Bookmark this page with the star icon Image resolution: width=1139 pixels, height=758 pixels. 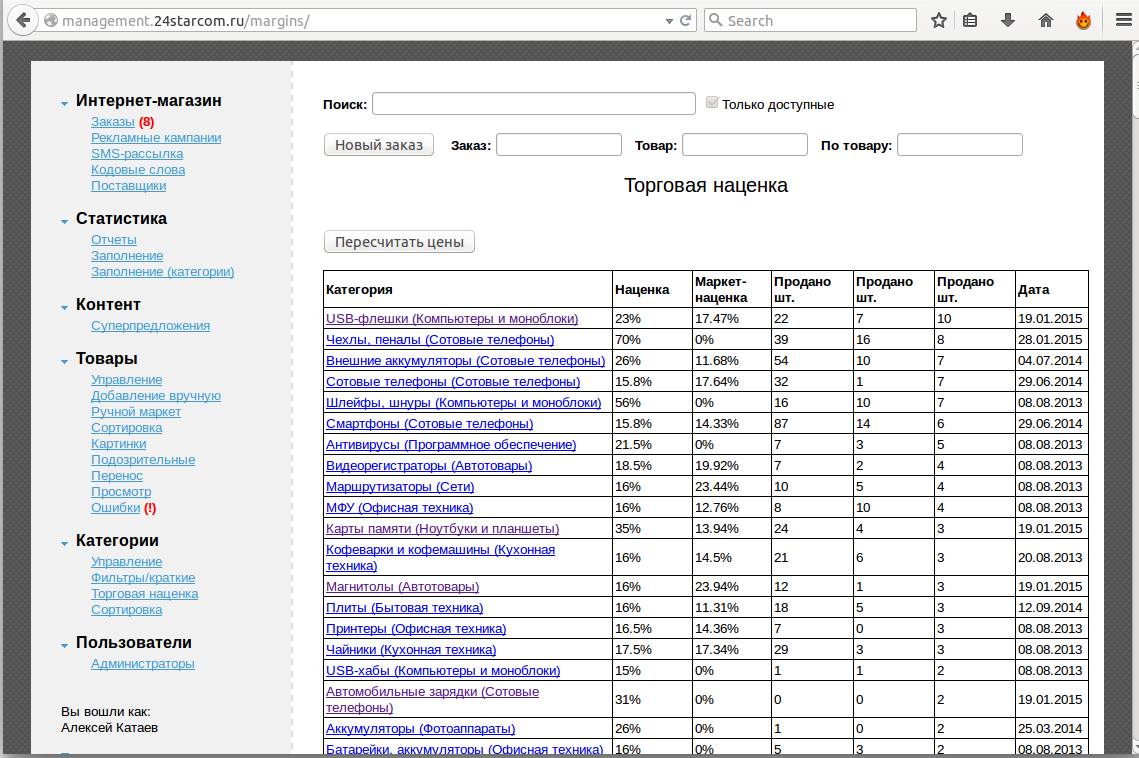938,20
